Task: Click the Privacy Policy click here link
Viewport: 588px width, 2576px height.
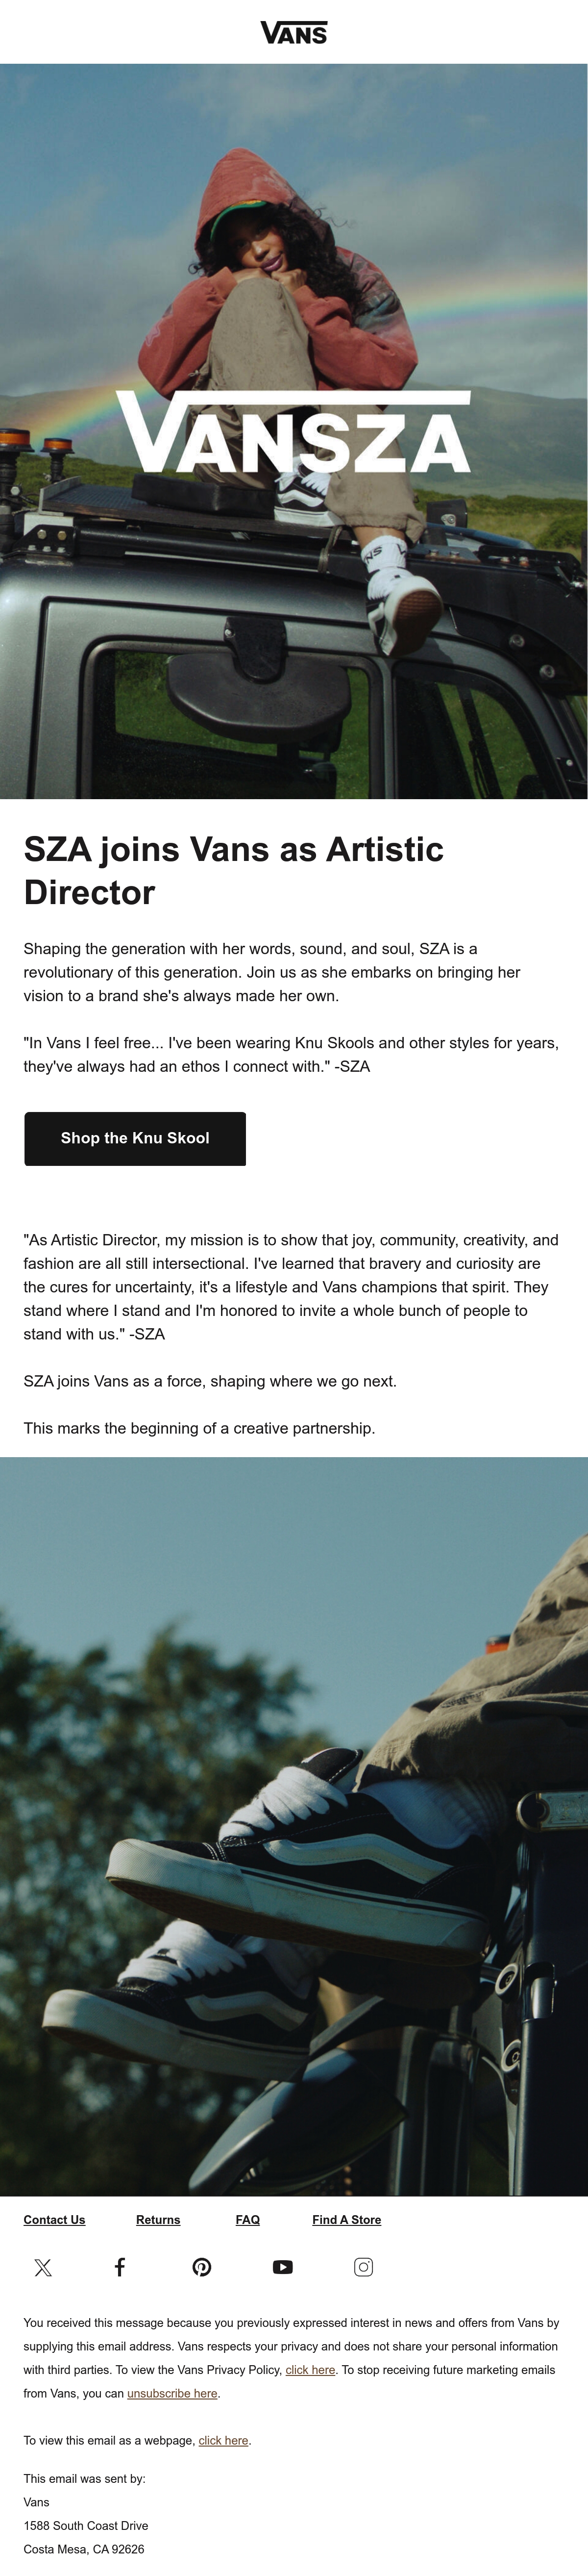Action: (310, 2369)
